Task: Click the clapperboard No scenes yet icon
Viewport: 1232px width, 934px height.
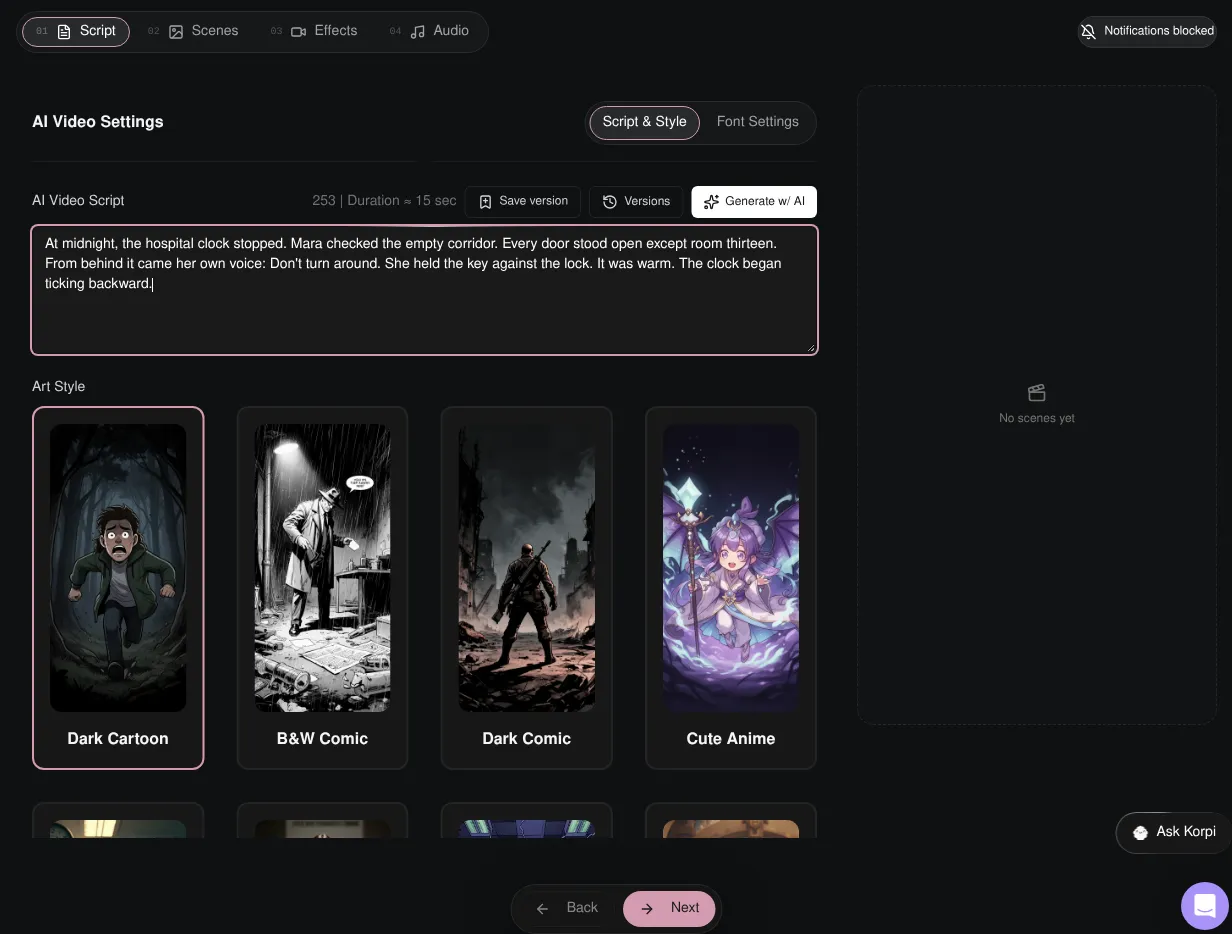Action: click(1037, 392)
